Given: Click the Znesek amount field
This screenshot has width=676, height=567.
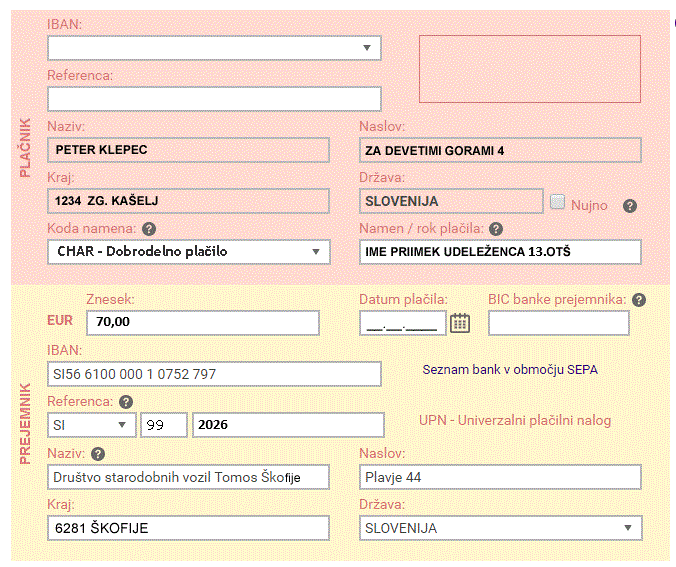Looking at the screenshot, I should point(203,323).
